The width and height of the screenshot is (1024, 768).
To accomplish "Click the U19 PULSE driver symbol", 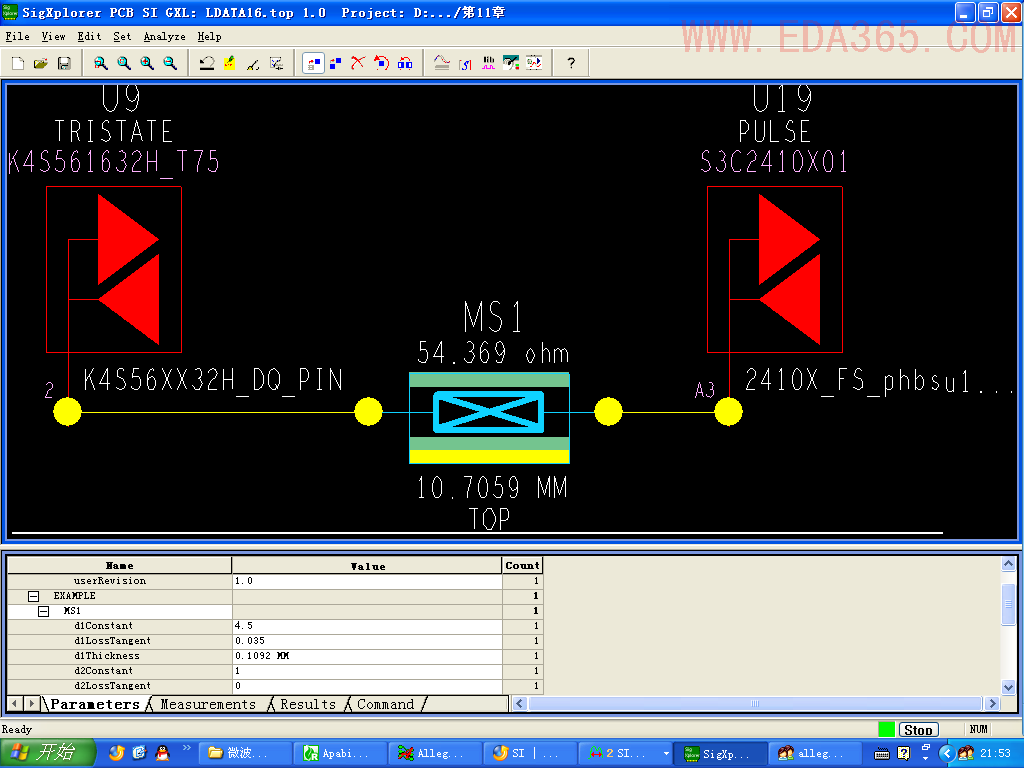I will tap(775, 269).
